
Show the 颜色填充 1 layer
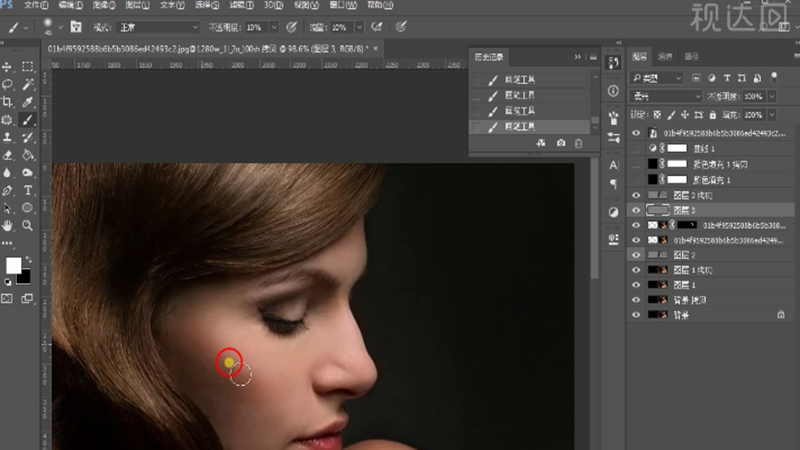pos(636,180)
